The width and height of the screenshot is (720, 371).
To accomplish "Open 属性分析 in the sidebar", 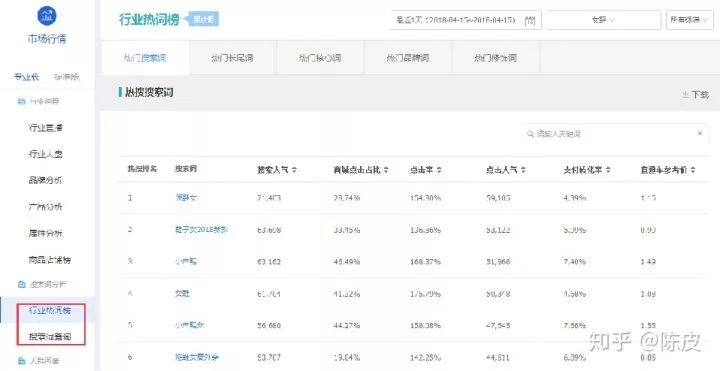I will coord(46,233).
